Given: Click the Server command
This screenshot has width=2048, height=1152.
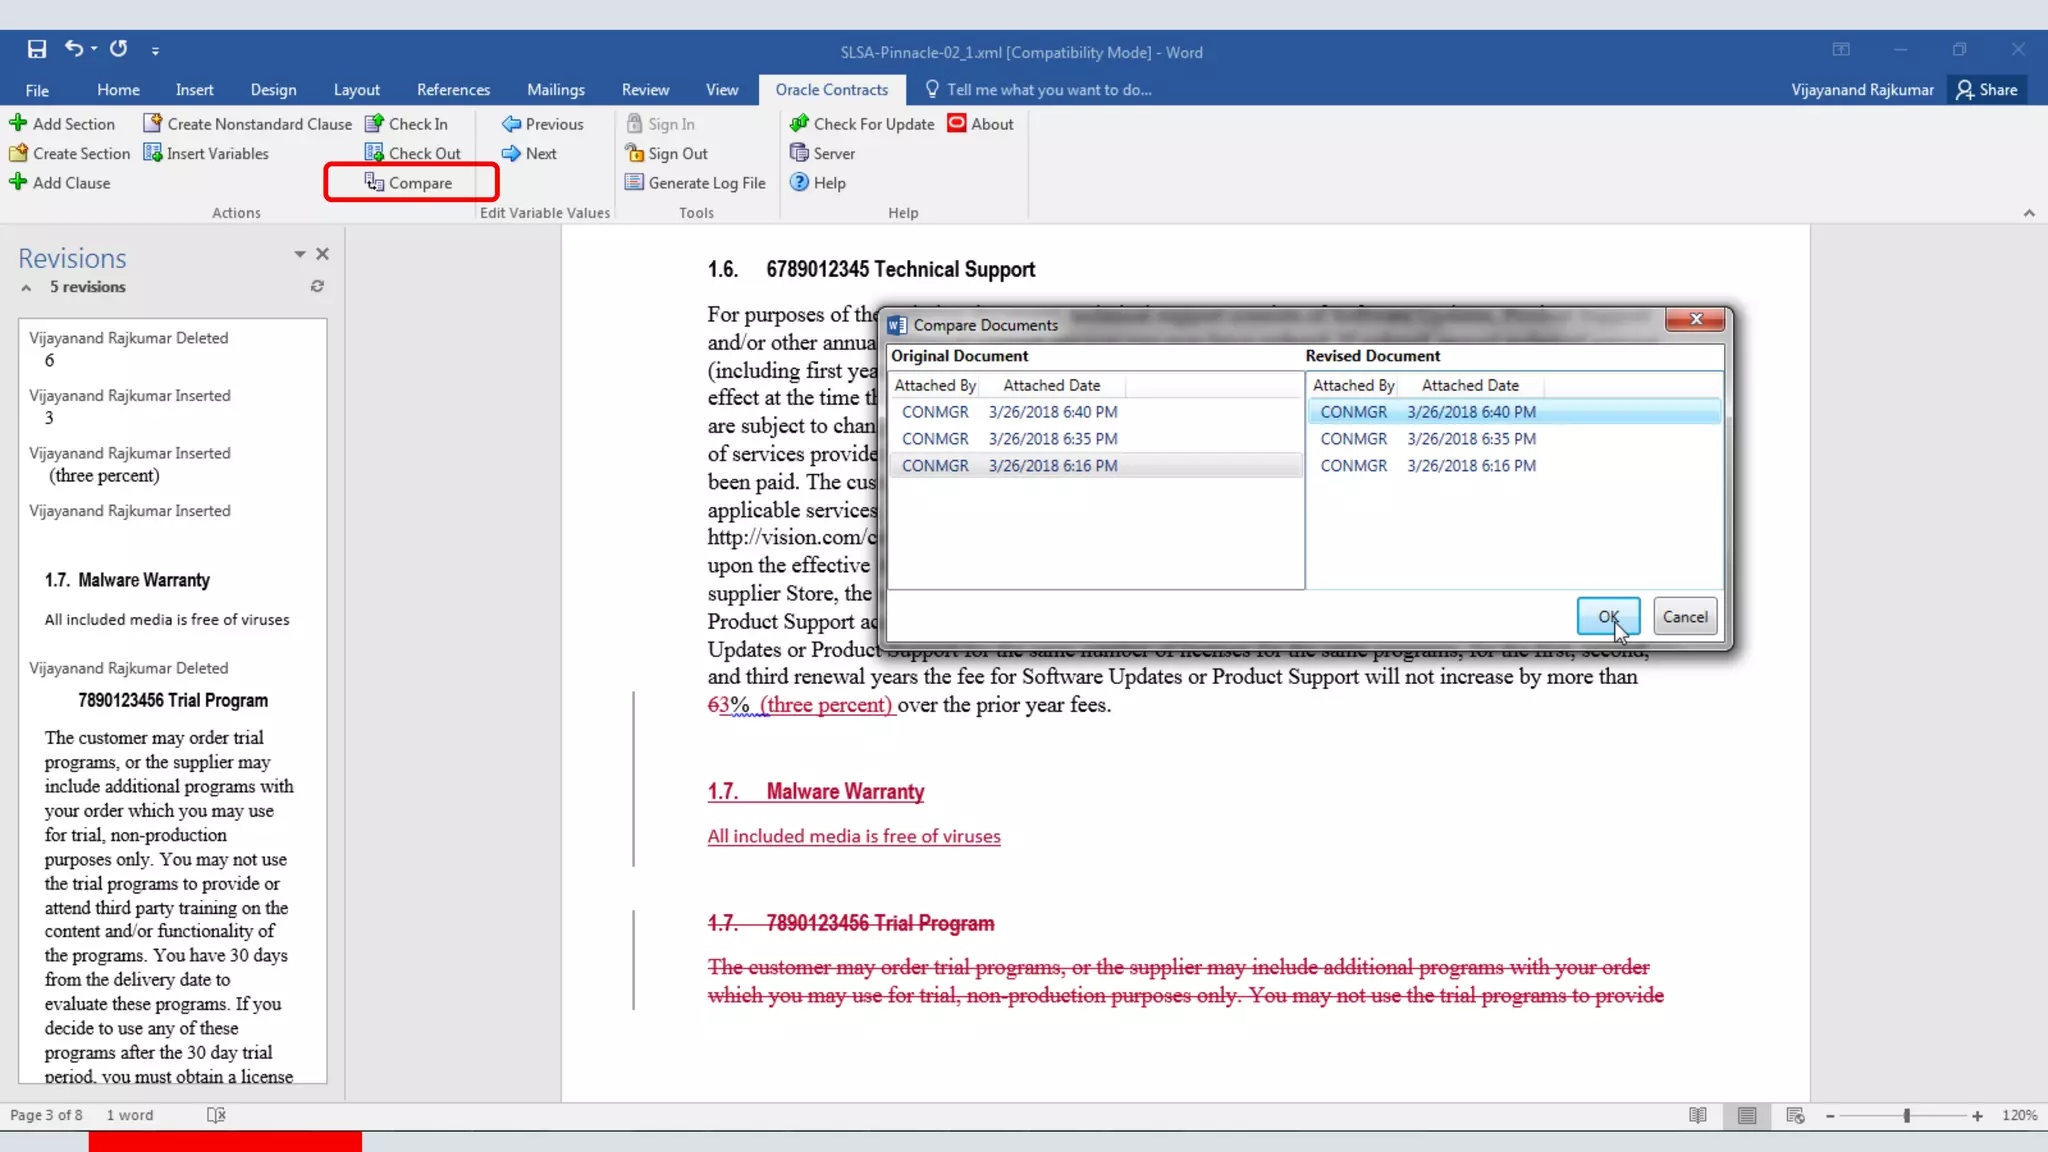Looking at the screenshot, I should pos(822,153).
